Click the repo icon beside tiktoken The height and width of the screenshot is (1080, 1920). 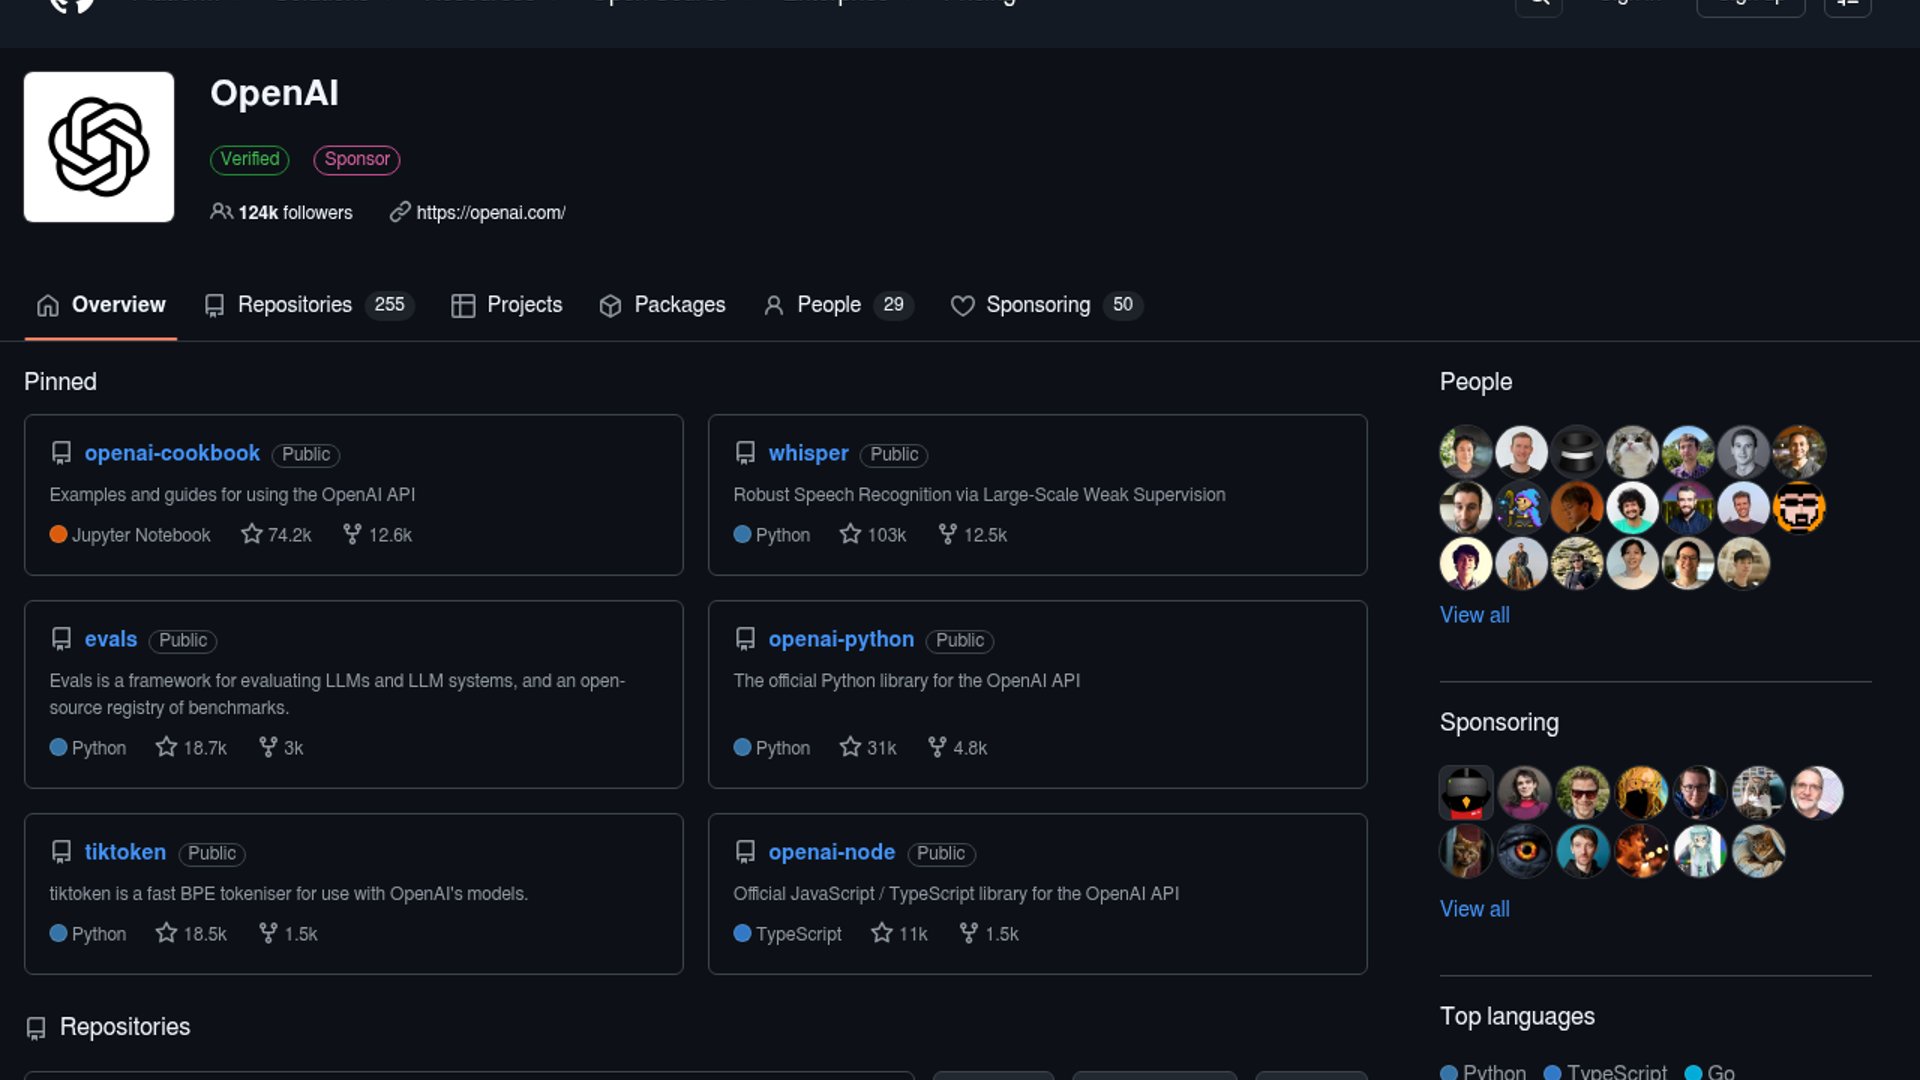click(61, 852)
